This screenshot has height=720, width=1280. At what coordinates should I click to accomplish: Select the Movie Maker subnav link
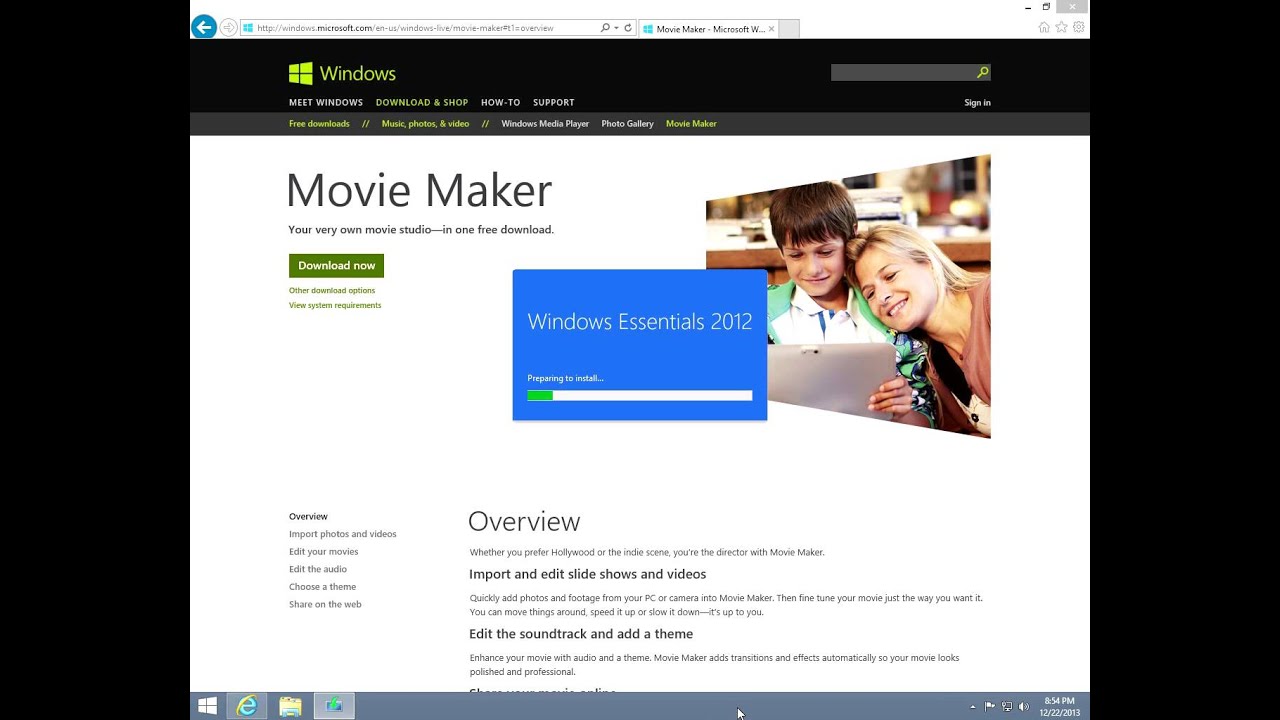(x=691, y=124)
